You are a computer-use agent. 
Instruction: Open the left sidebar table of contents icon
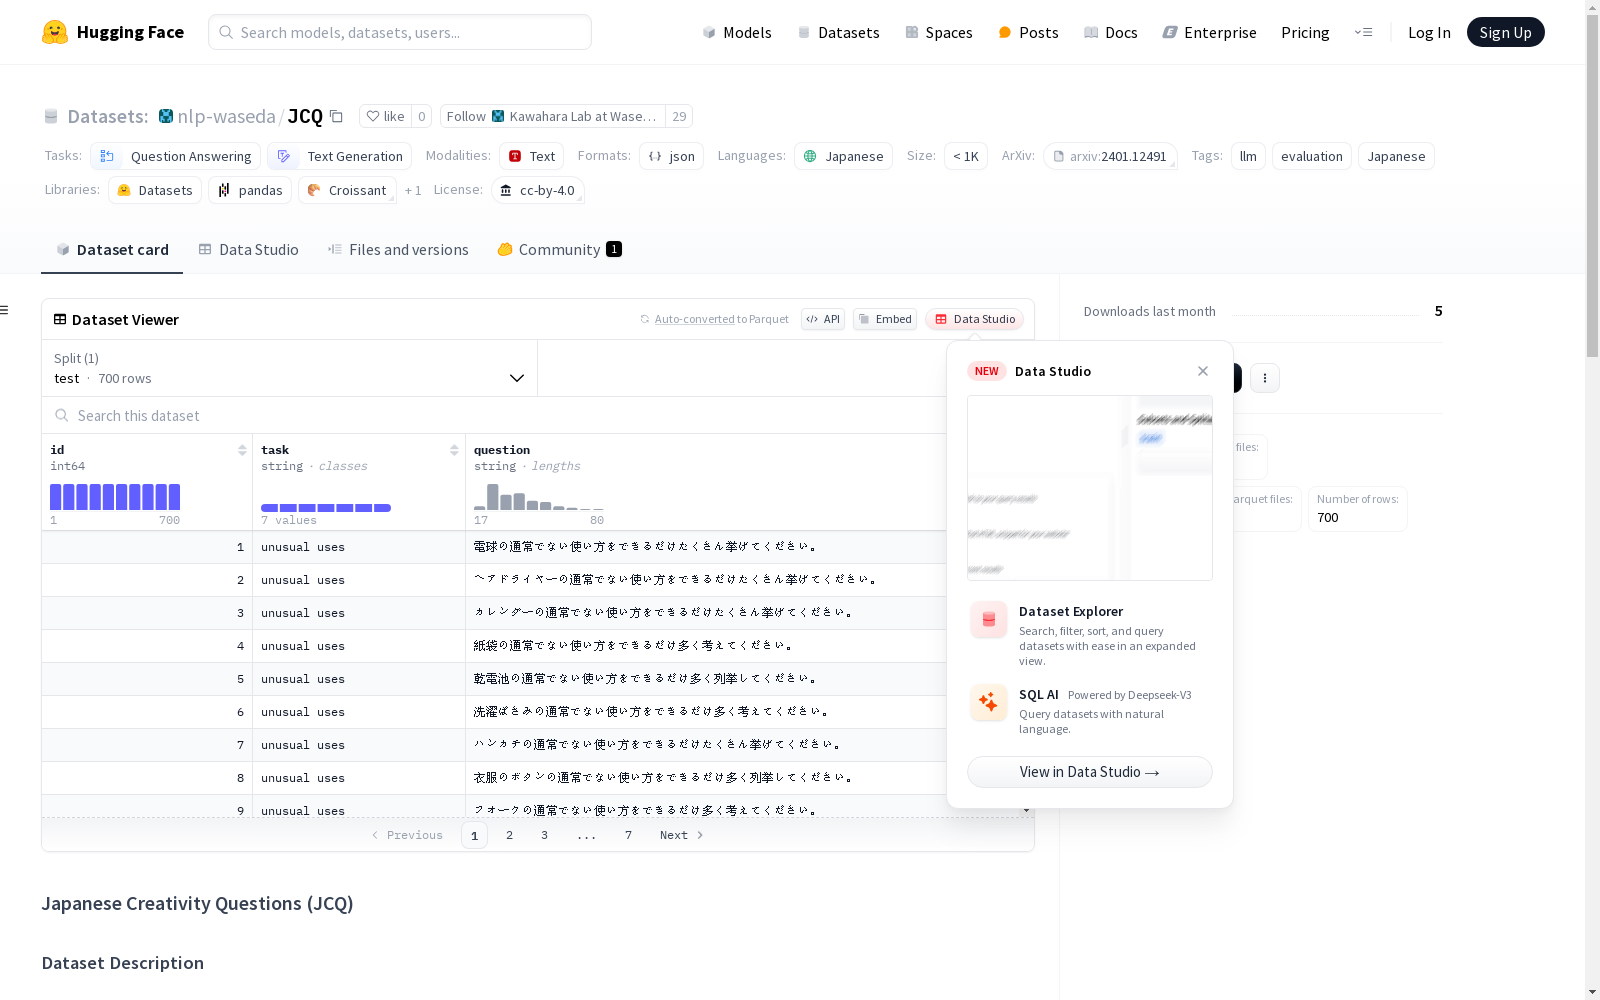(x=5, y=310)
